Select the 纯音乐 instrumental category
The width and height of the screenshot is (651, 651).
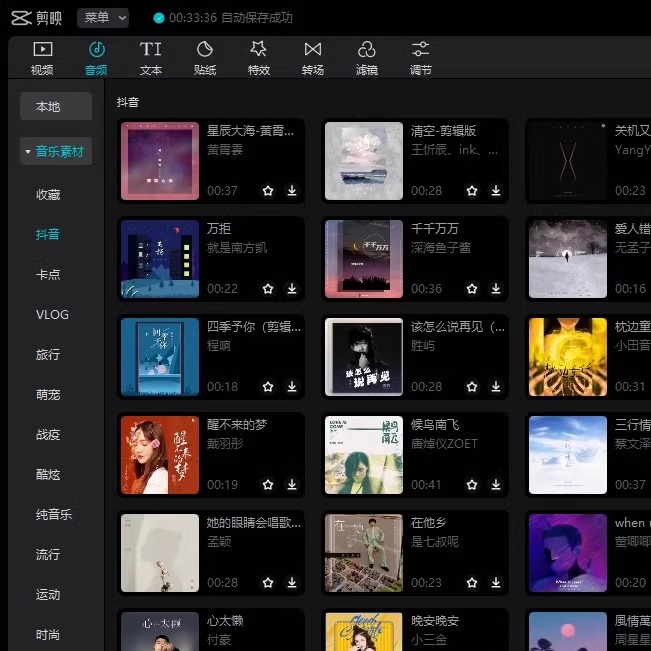click(x=54, y=514)
